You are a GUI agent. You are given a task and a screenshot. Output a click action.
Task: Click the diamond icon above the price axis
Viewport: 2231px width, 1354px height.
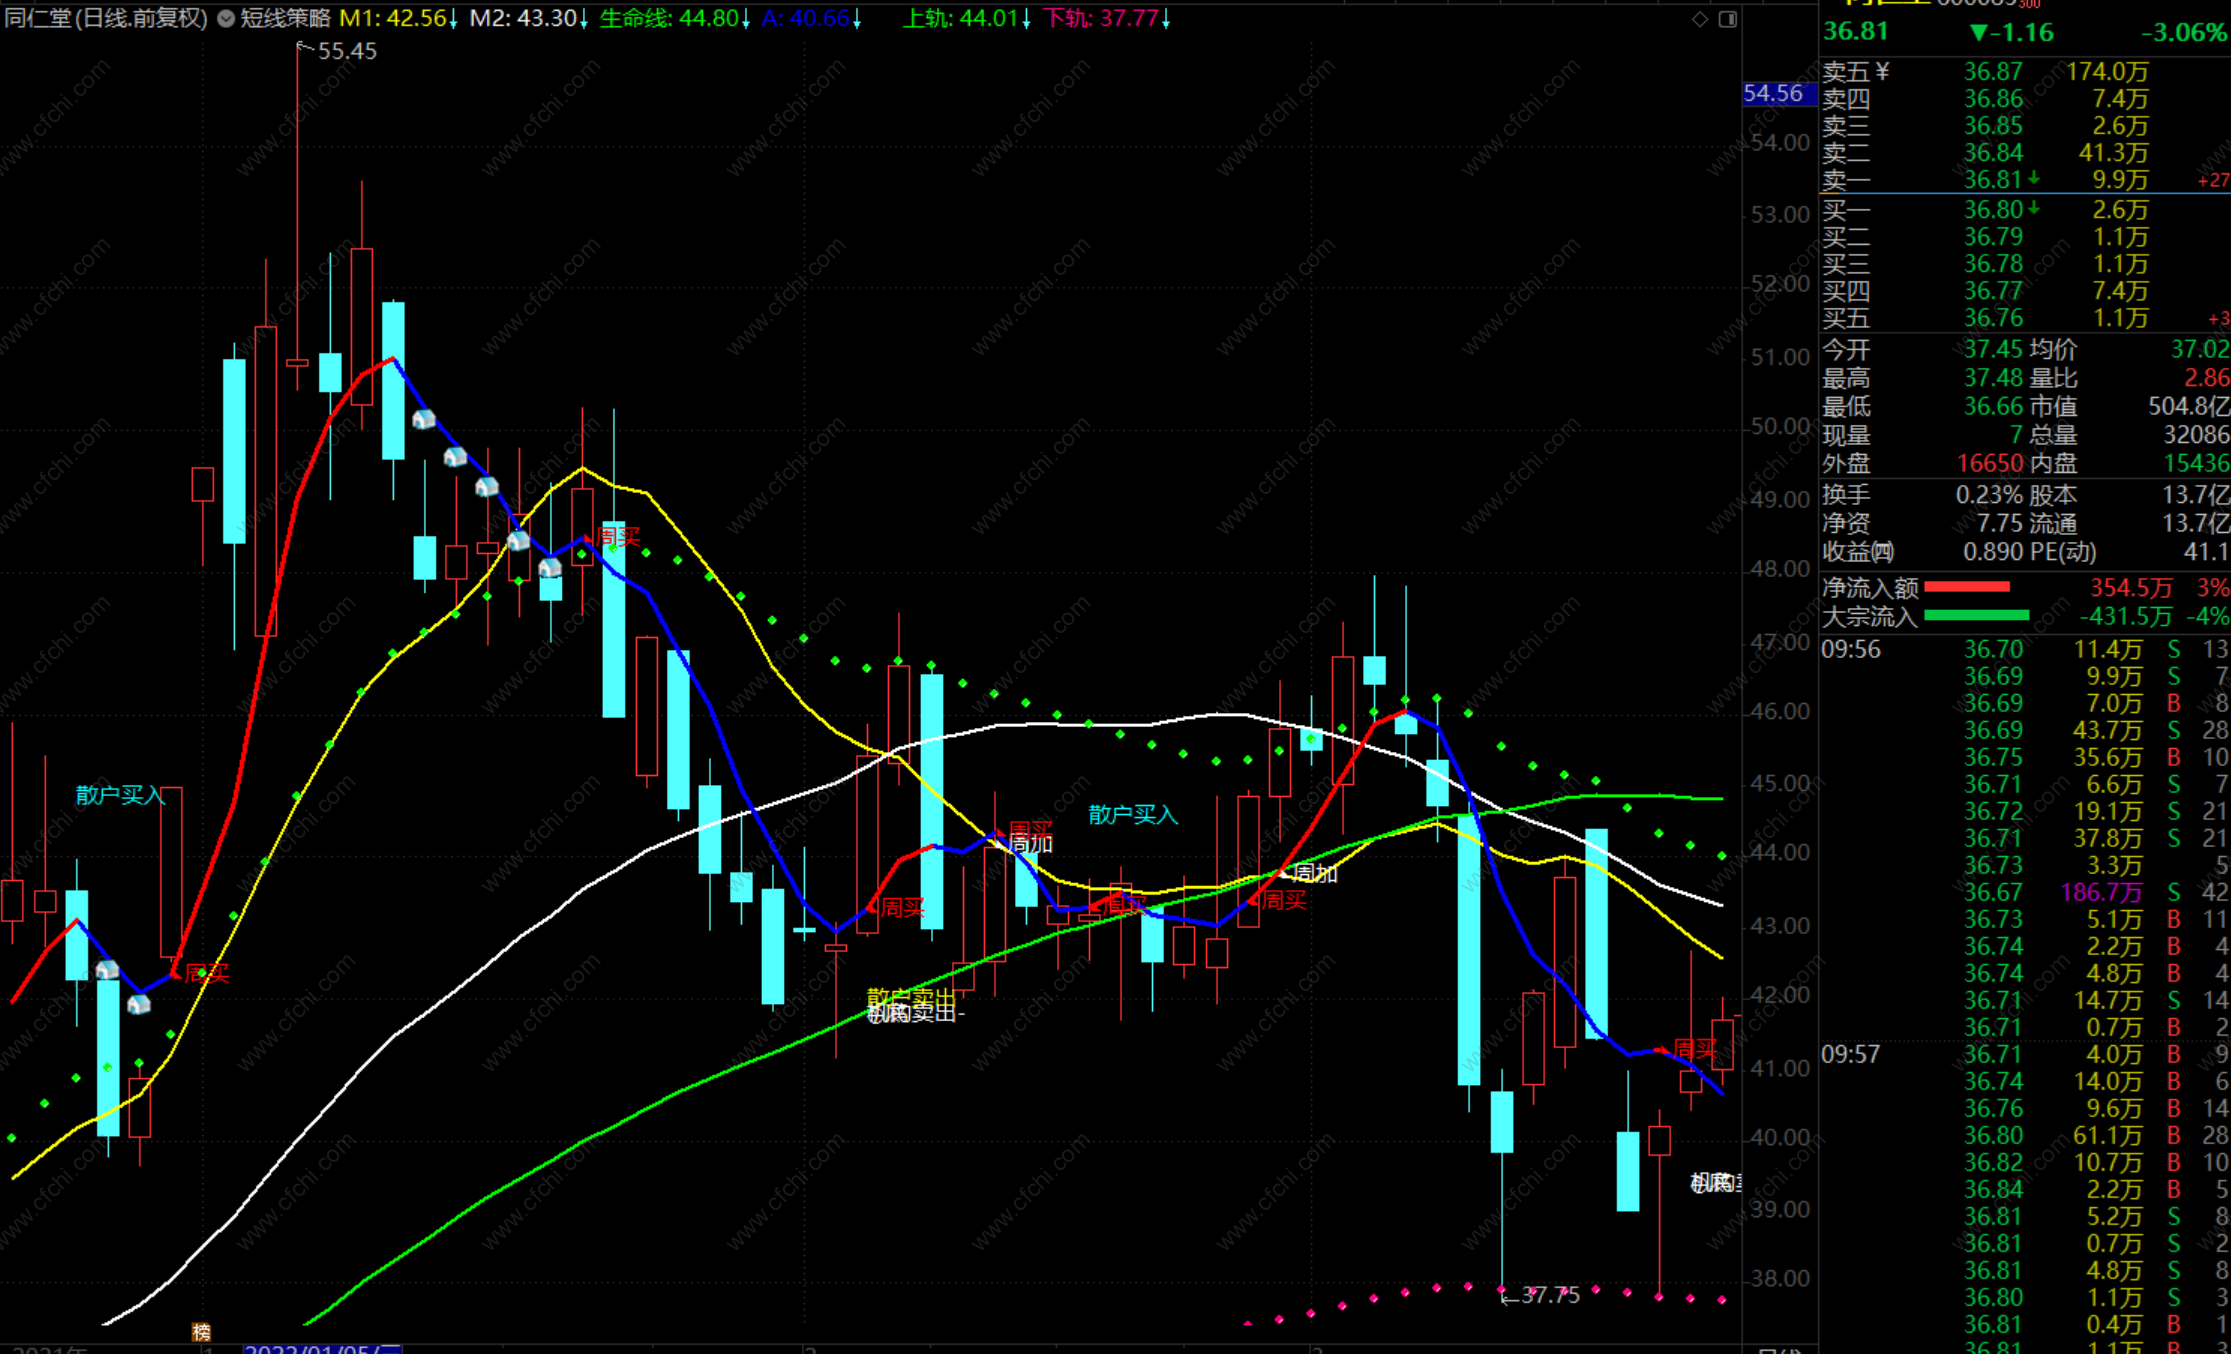1699,19
